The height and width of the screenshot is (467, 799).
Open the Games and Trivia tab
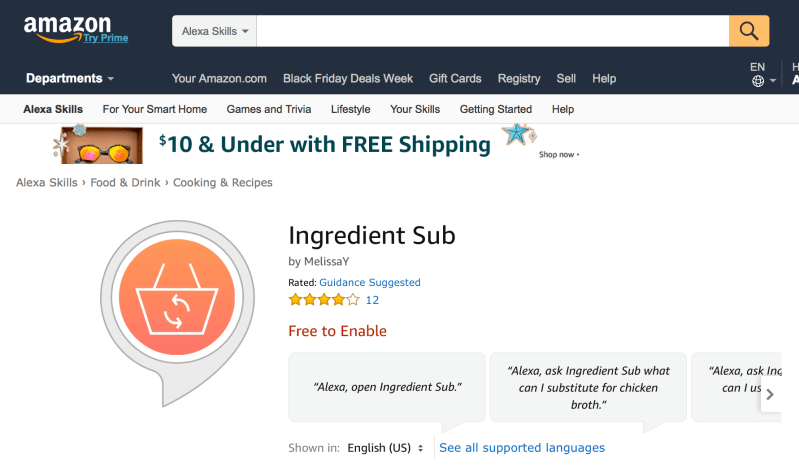(269, 109)
